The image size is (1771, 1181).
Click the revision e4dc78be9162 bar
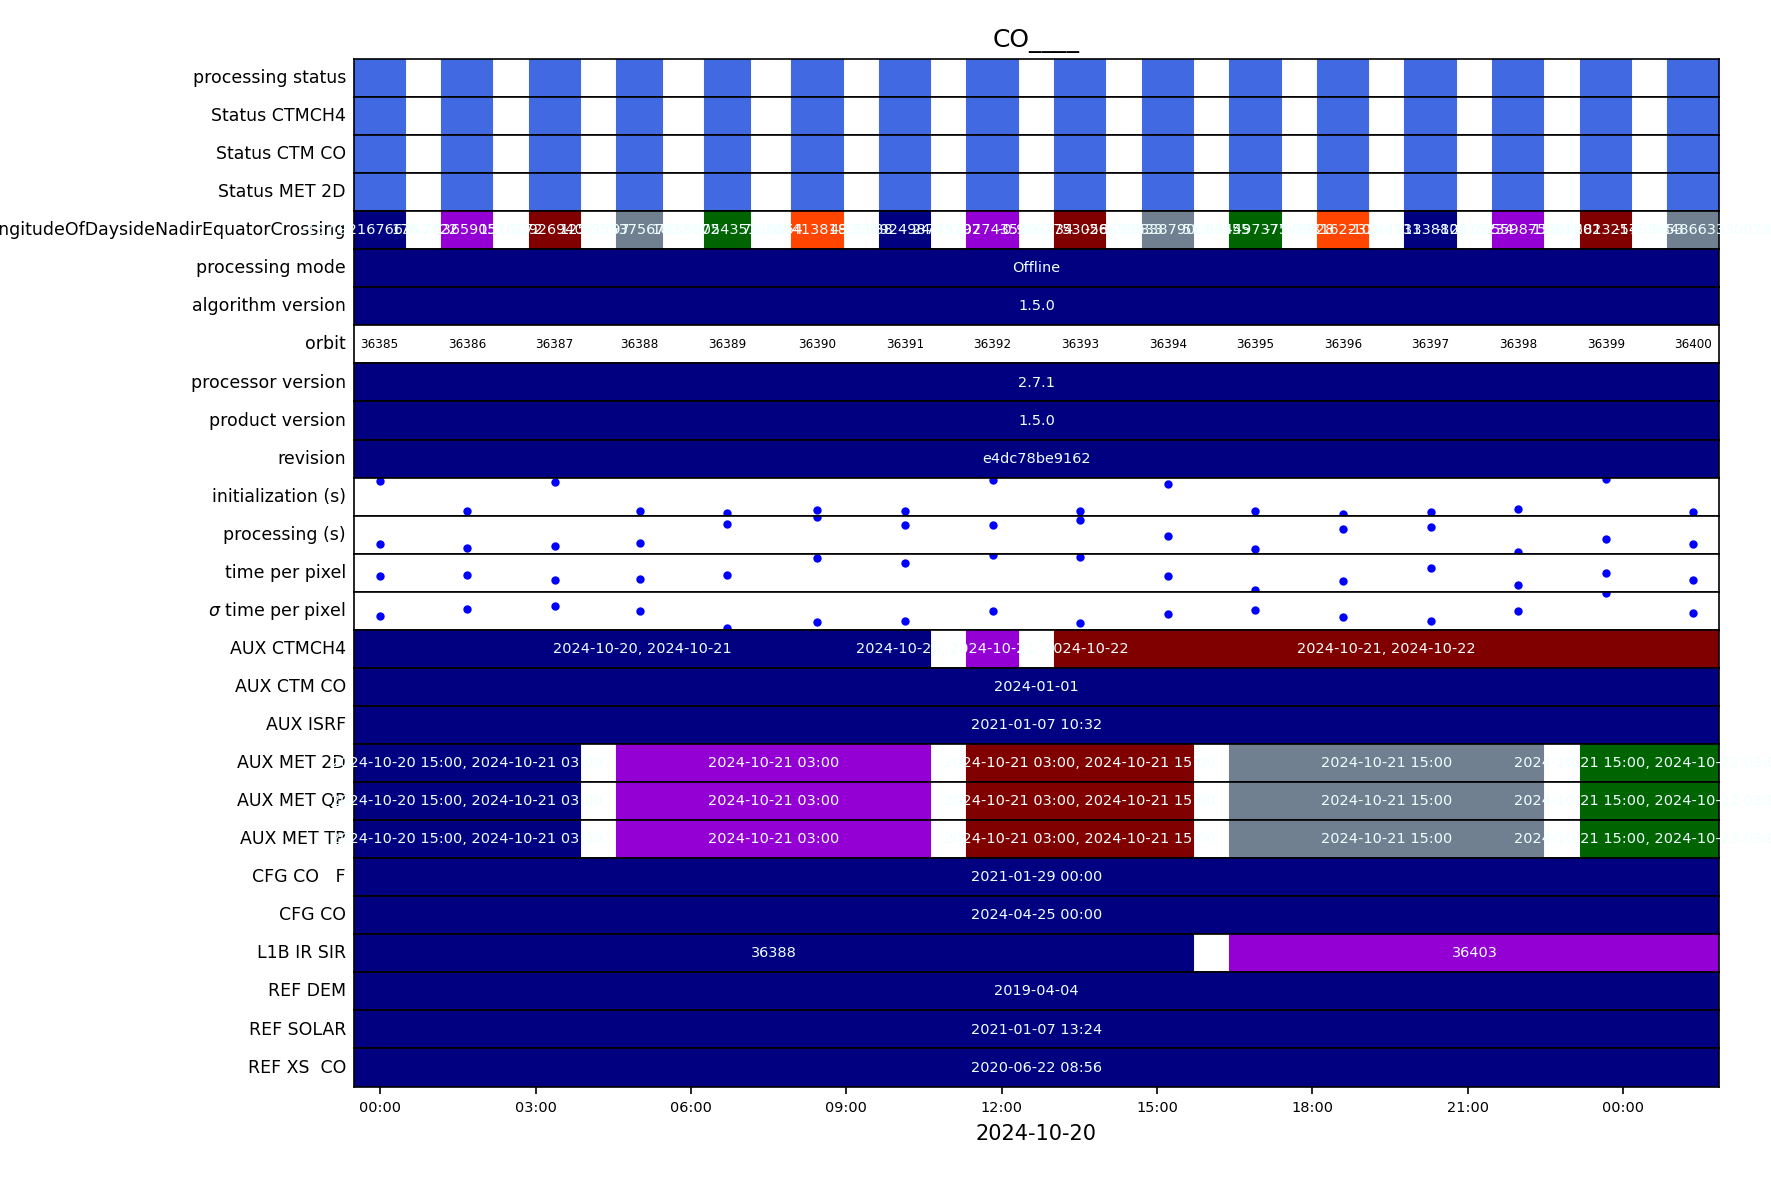[1036, 459]
